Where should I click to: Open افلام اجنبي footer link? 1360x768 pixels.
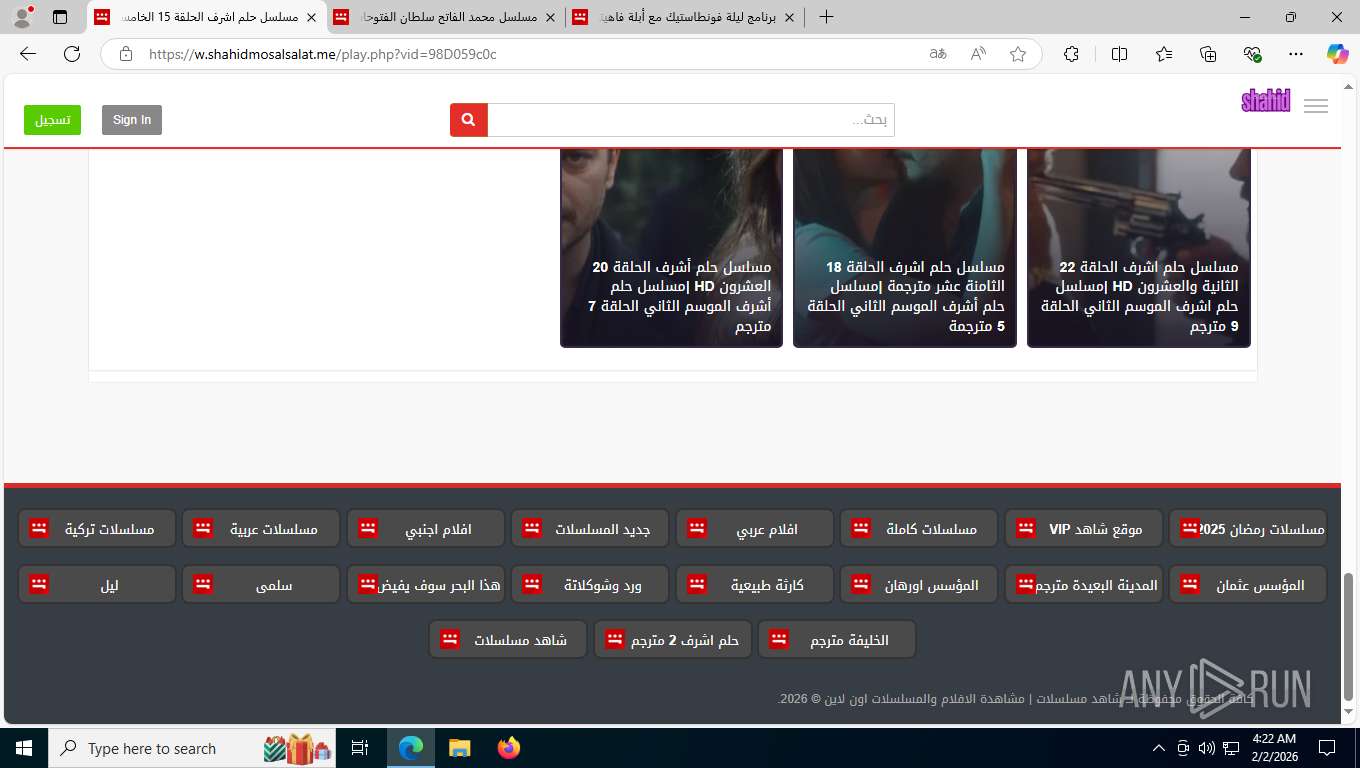click(426, 528)
